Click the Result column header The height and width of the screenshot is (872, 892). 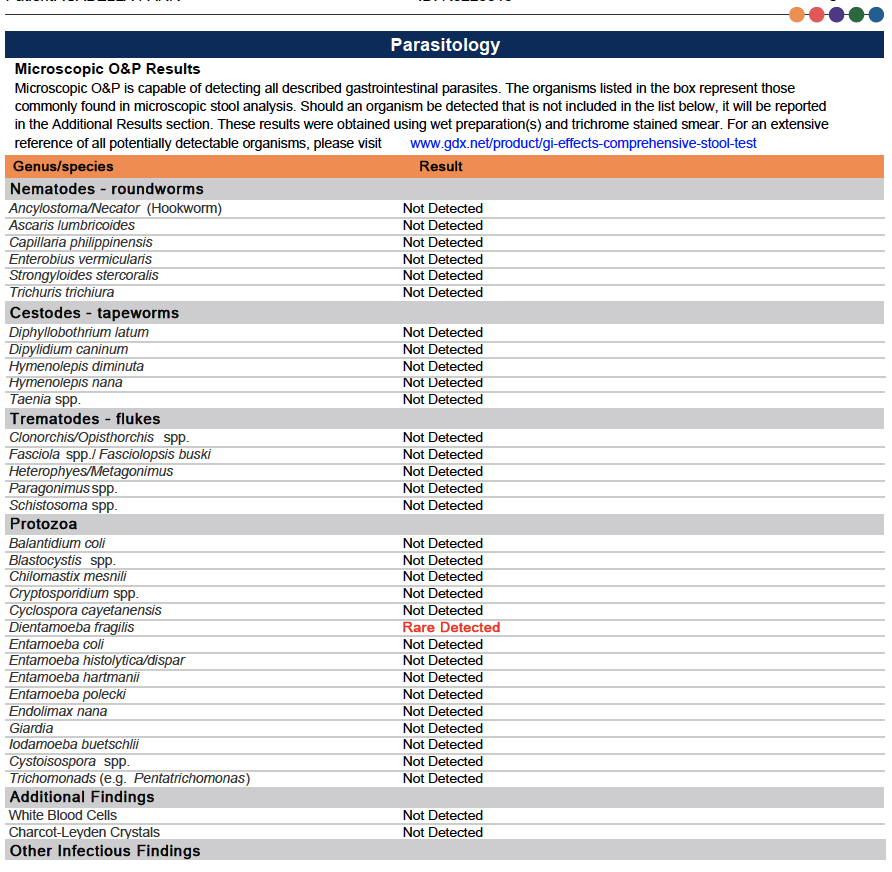[441, 166]
